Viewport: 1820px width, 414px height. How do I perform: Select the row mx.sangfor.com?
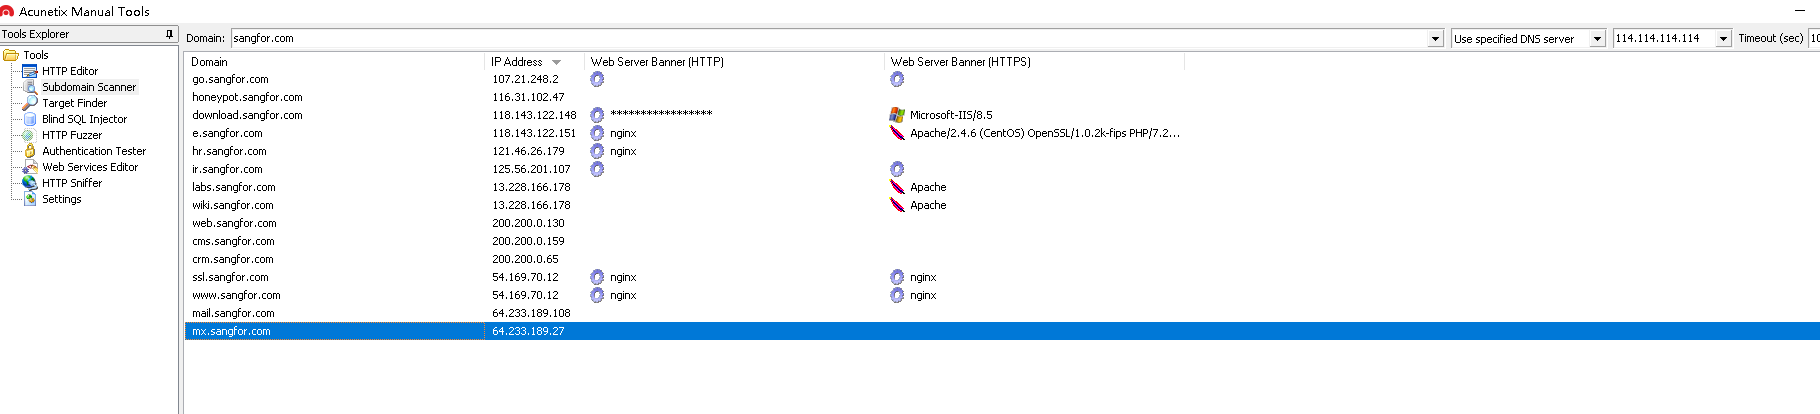pos(1002,331)
